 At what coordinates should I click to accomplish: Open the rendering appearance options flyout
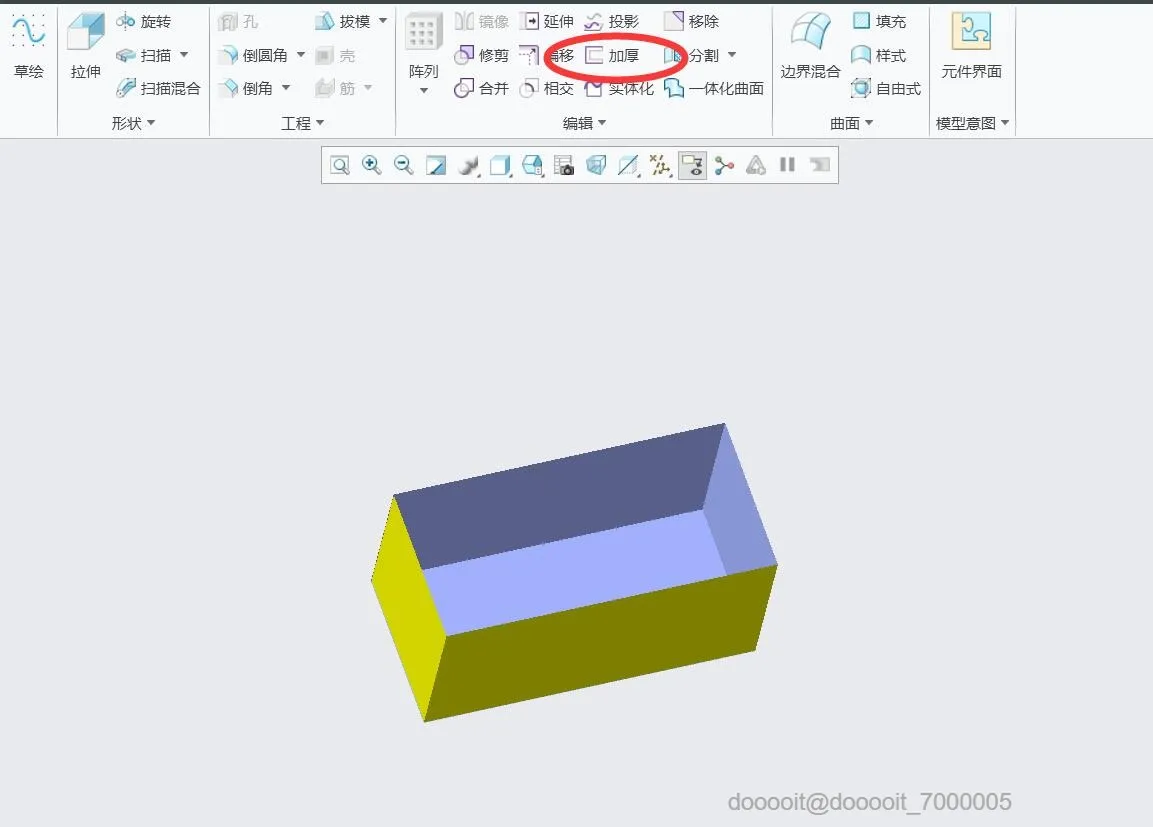tap(468, 165)
